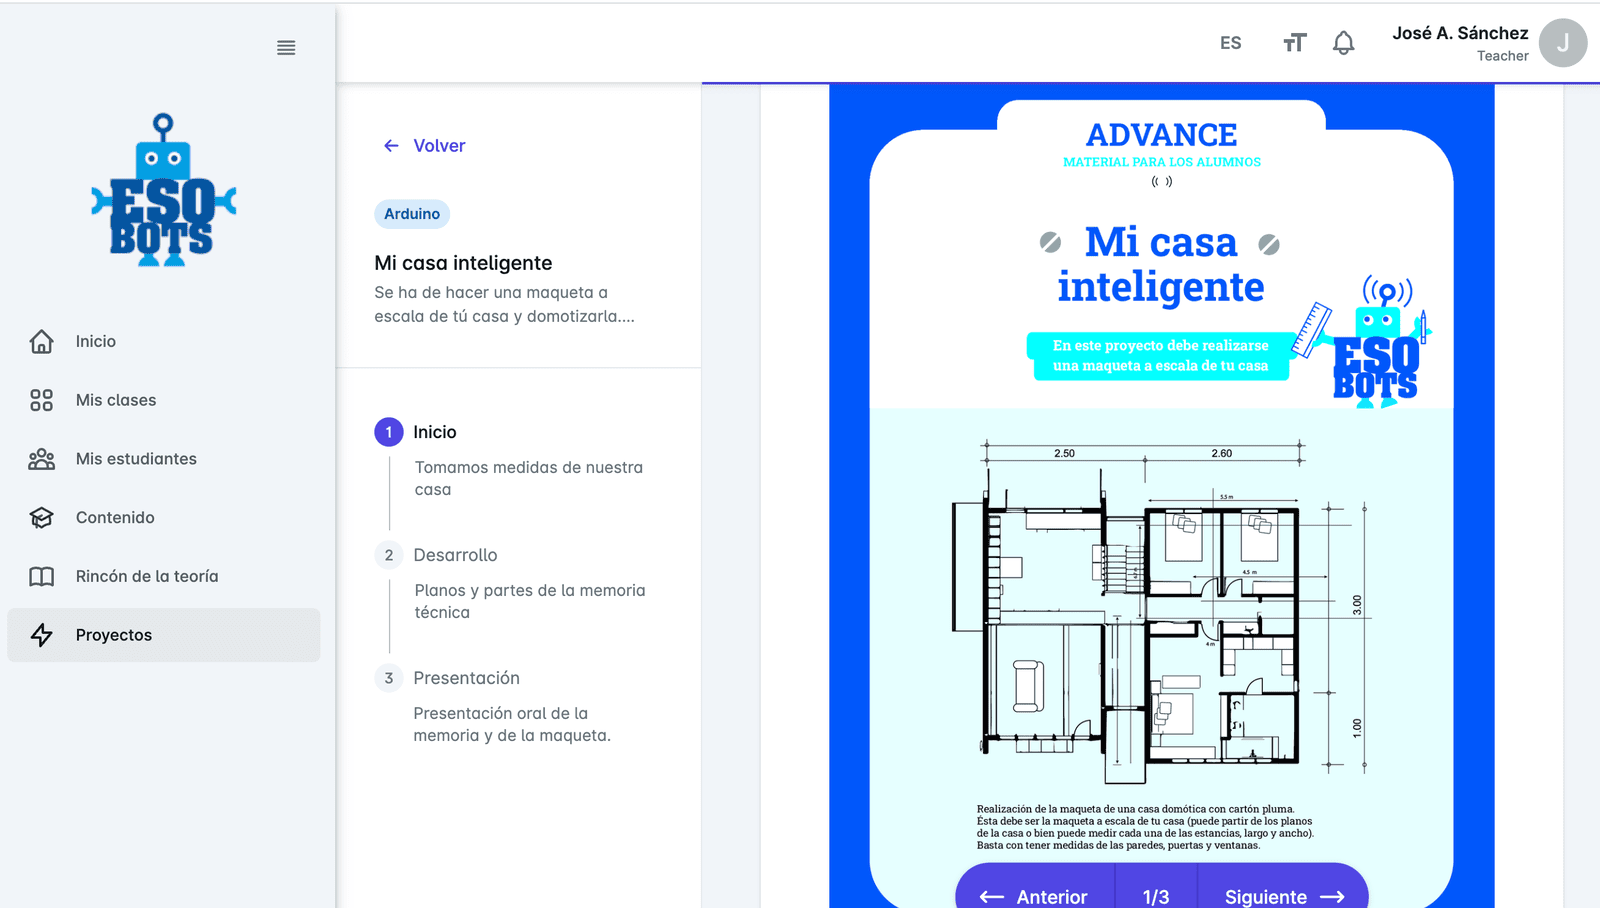The image size is (1600, 908).
Task: Open Rincón de la teoría section
Action: tap(164, 577)
